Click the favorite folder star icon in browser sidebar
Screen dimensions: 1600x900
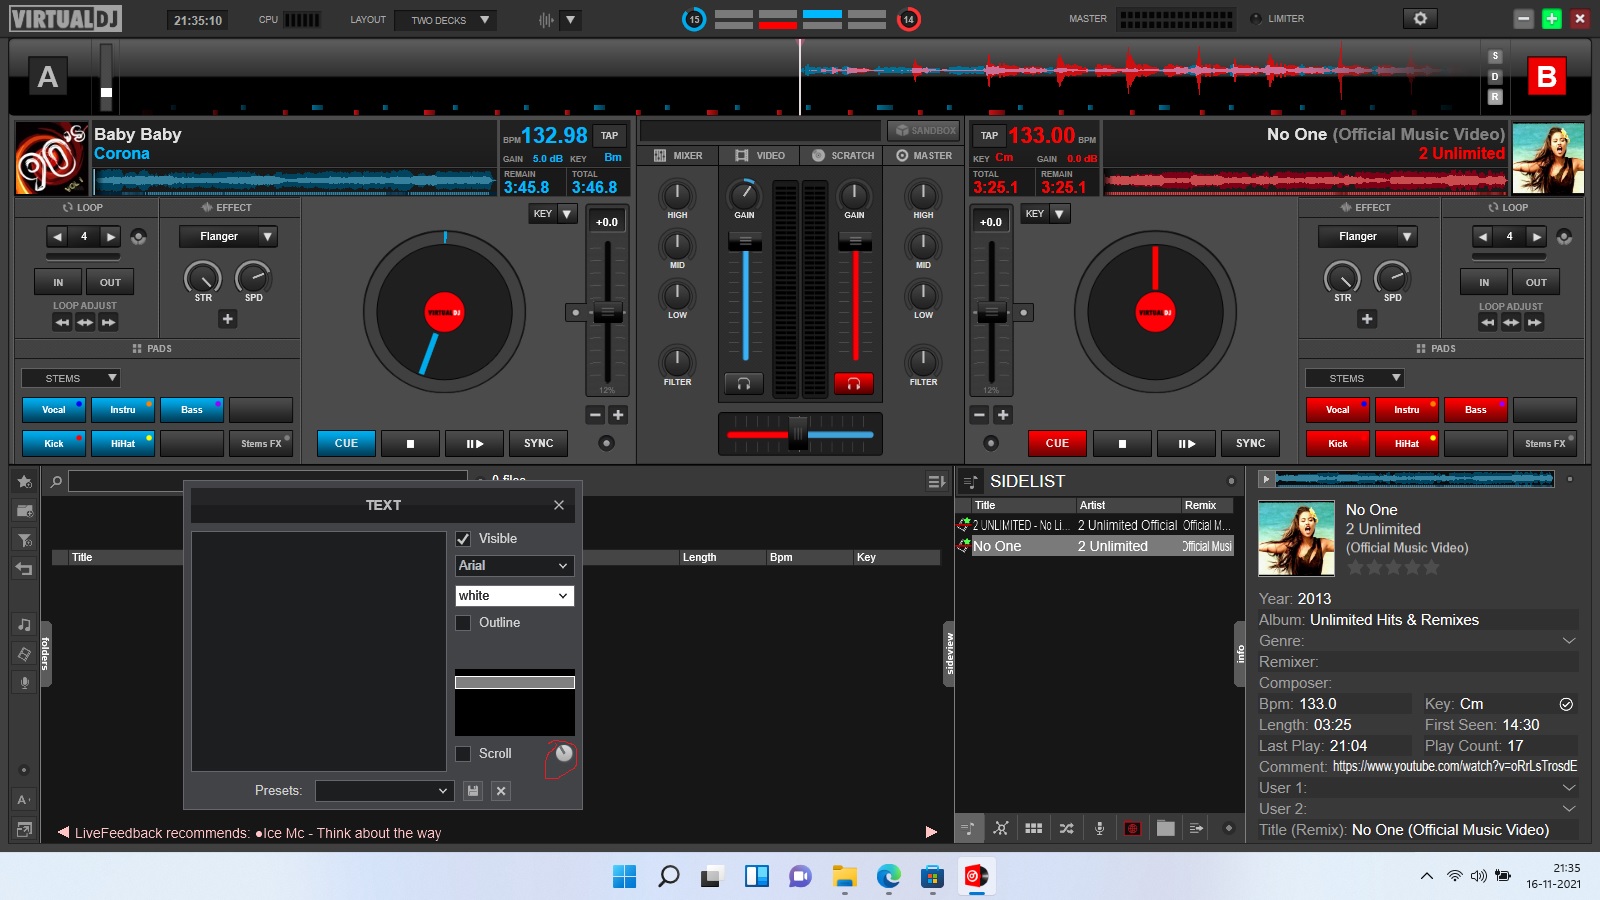click(24, 482)
